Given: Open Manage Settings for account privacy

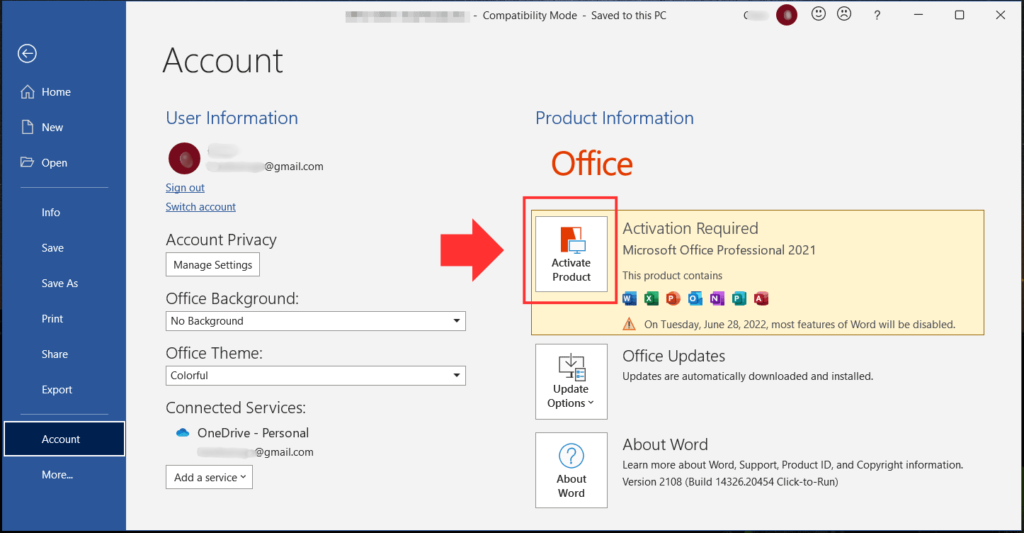Looking at the screenshot, I should [213, 265].
